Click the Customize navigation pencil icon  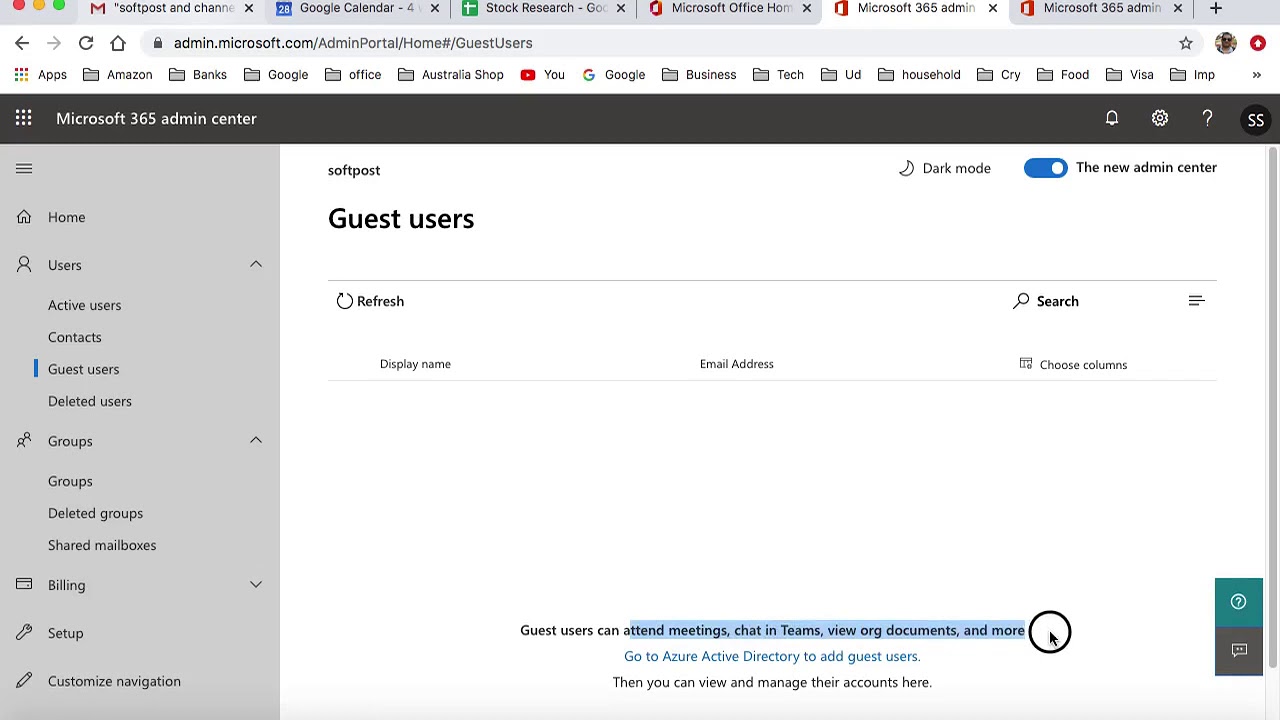click(x=24, y=681)
